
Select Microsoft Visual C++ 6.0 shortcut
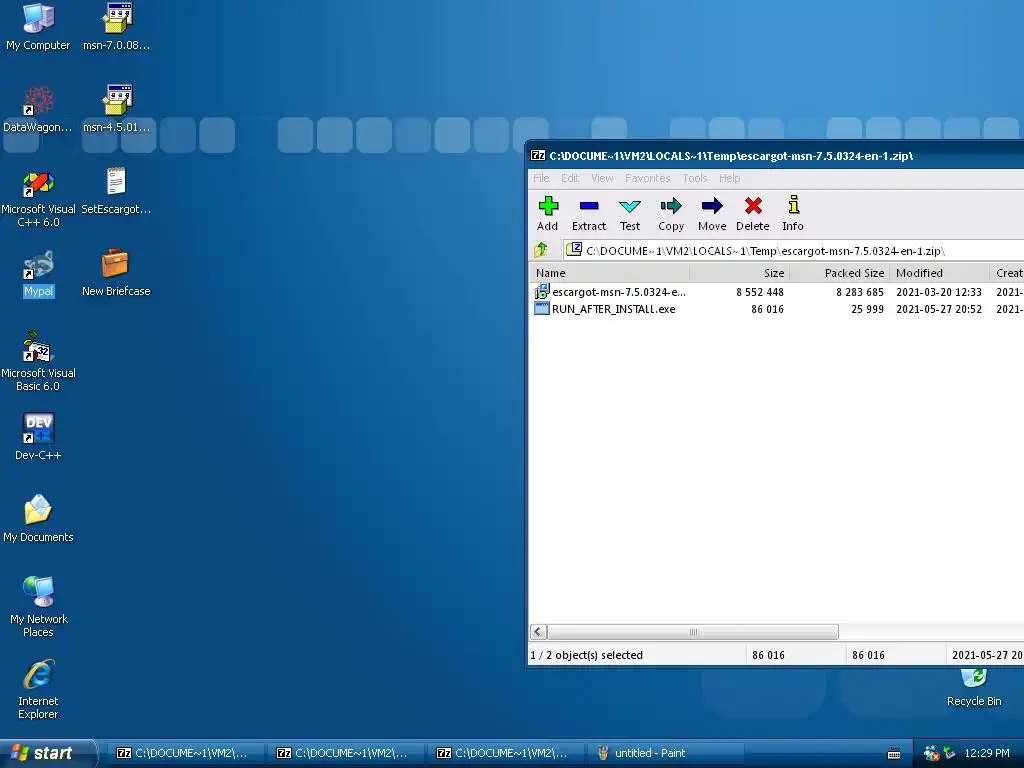point(38,197)
